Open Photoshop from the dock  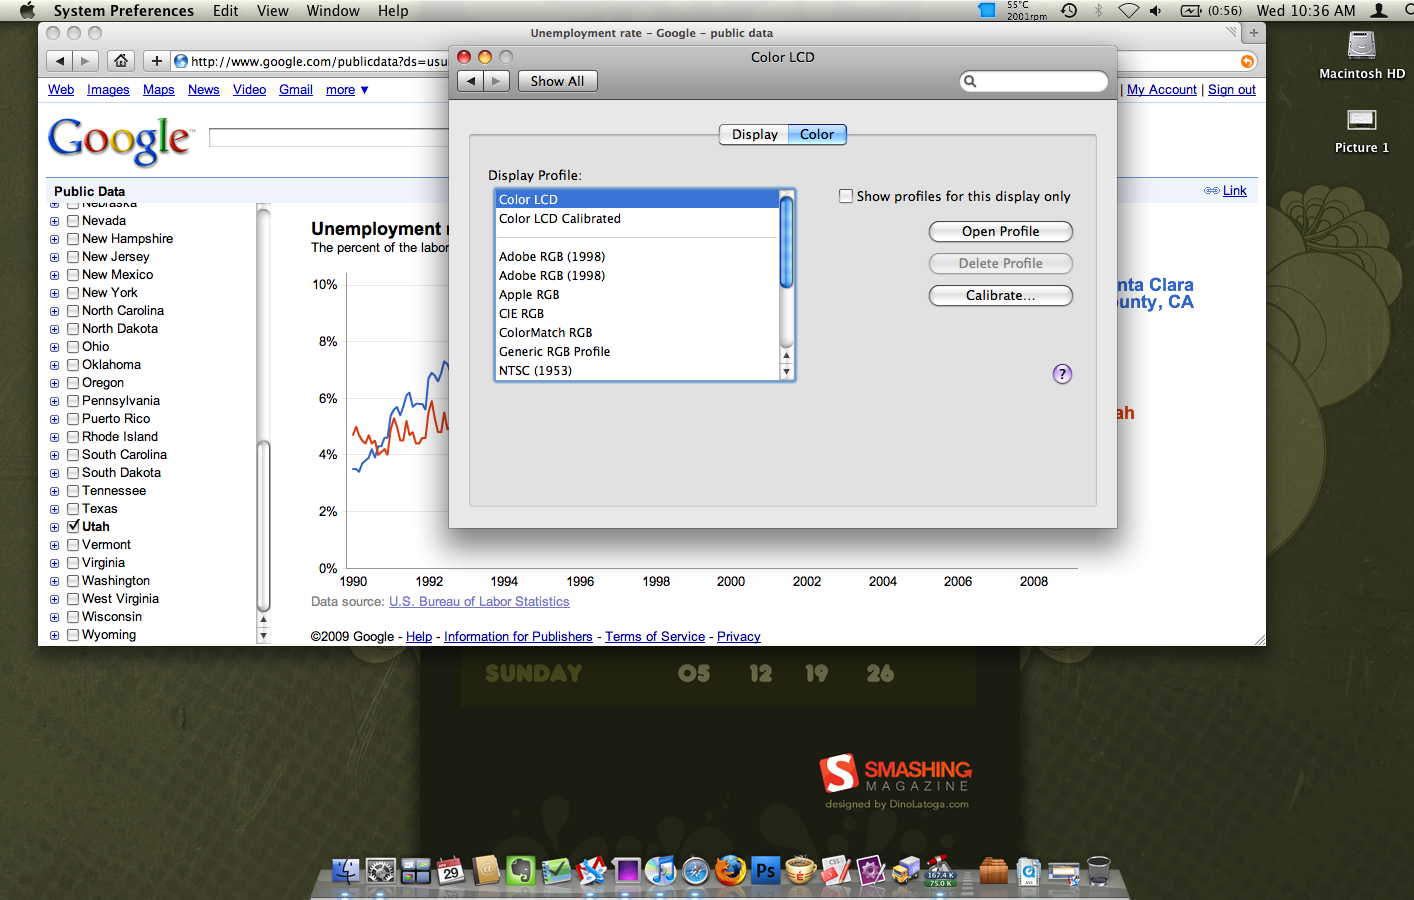click(765, 871)
